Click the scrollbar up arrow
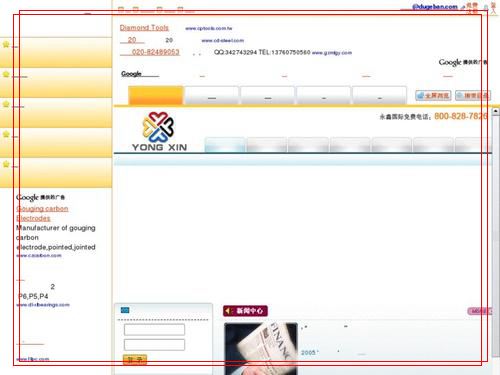500x375 pixels. coord(496,111)
